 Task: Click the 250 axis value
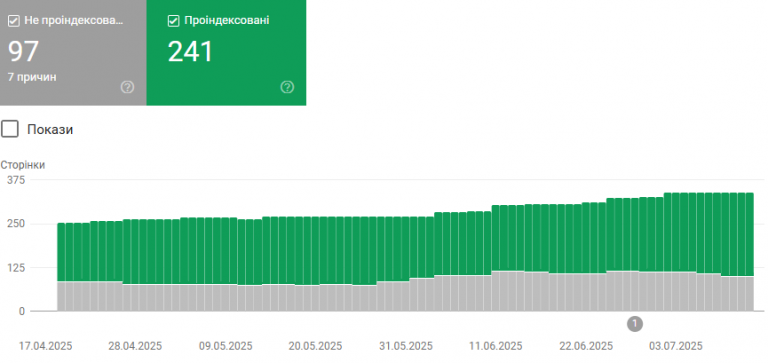(x=16, y=224)
